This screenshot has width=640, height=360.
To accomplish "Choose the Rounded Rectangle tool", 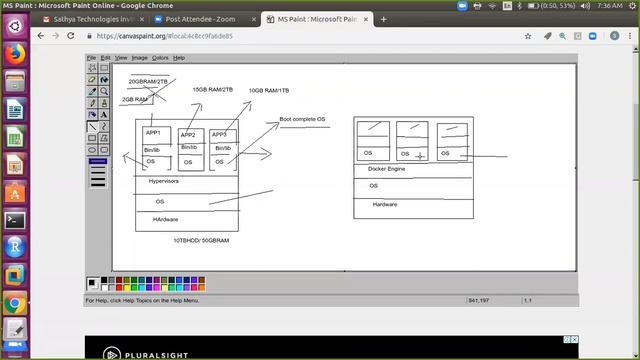I will 104,150.
